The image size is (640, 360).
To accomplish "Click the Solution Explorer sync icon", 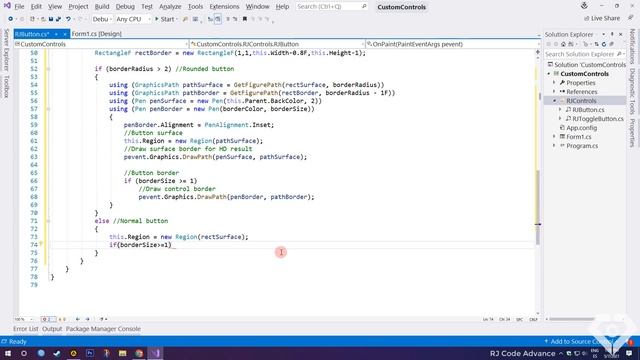I will point(596,44).
